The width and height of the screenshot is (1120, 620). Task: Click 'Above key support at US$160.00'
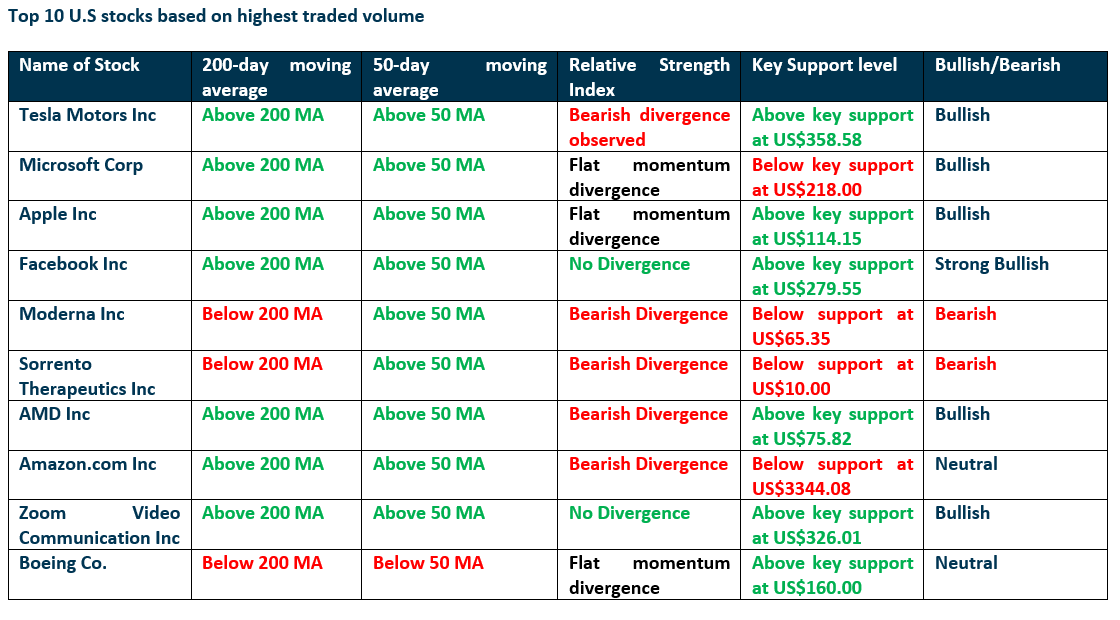coord(832,575)
